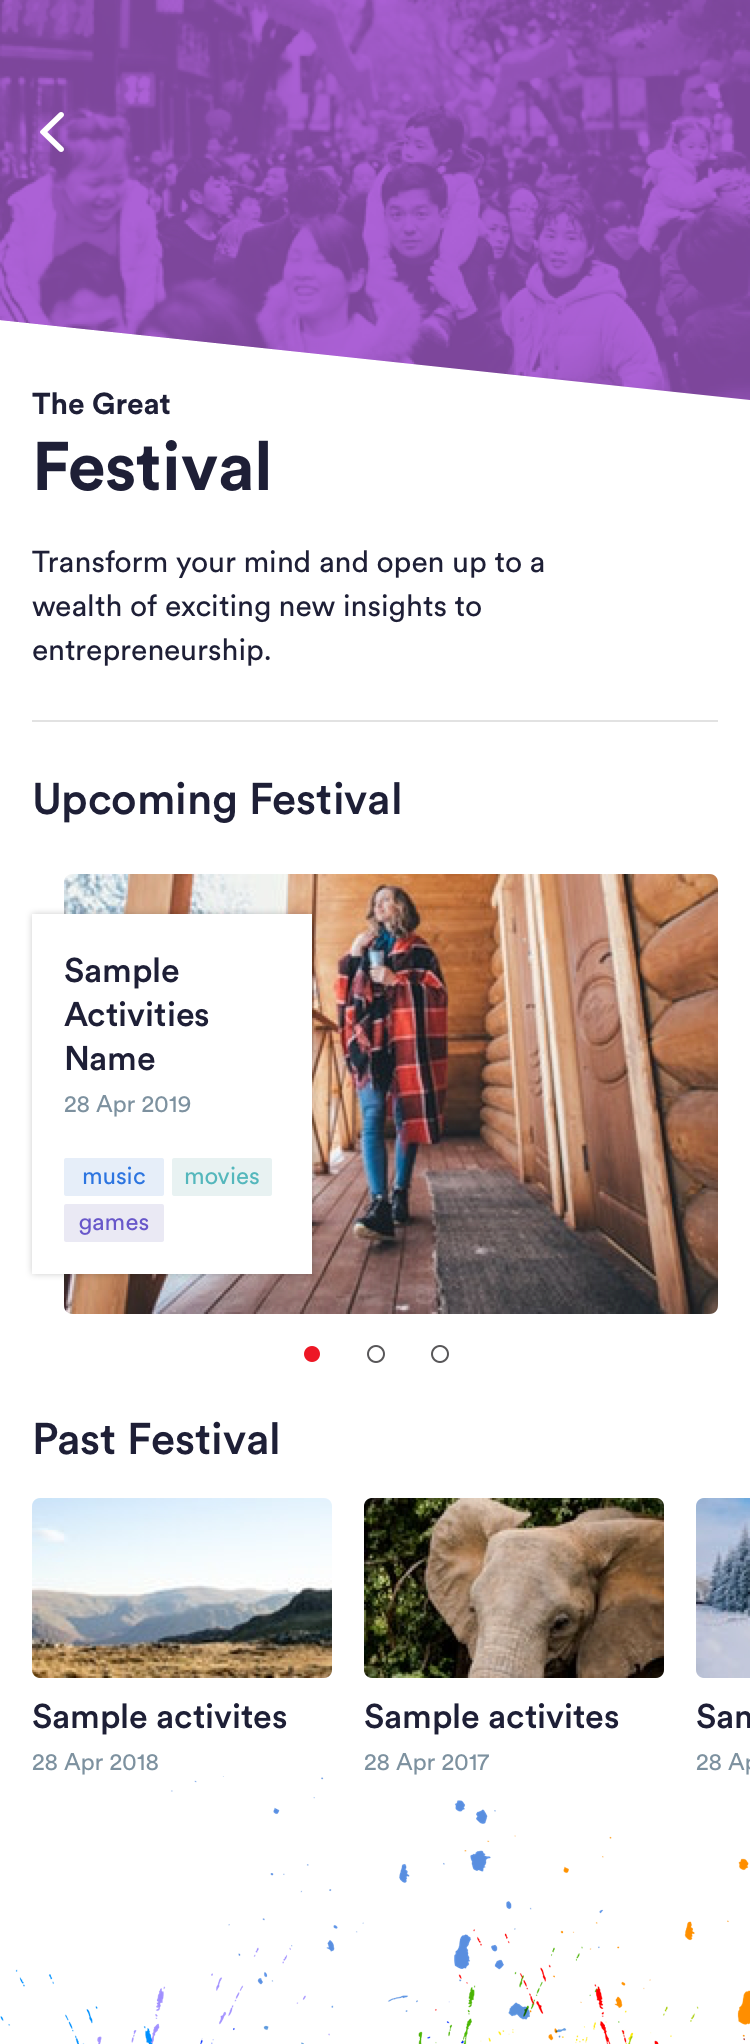Open the Sample Activities Name card title
Image resolution: width=750 pixels, height=2044 pixels.
[137, 1014]
